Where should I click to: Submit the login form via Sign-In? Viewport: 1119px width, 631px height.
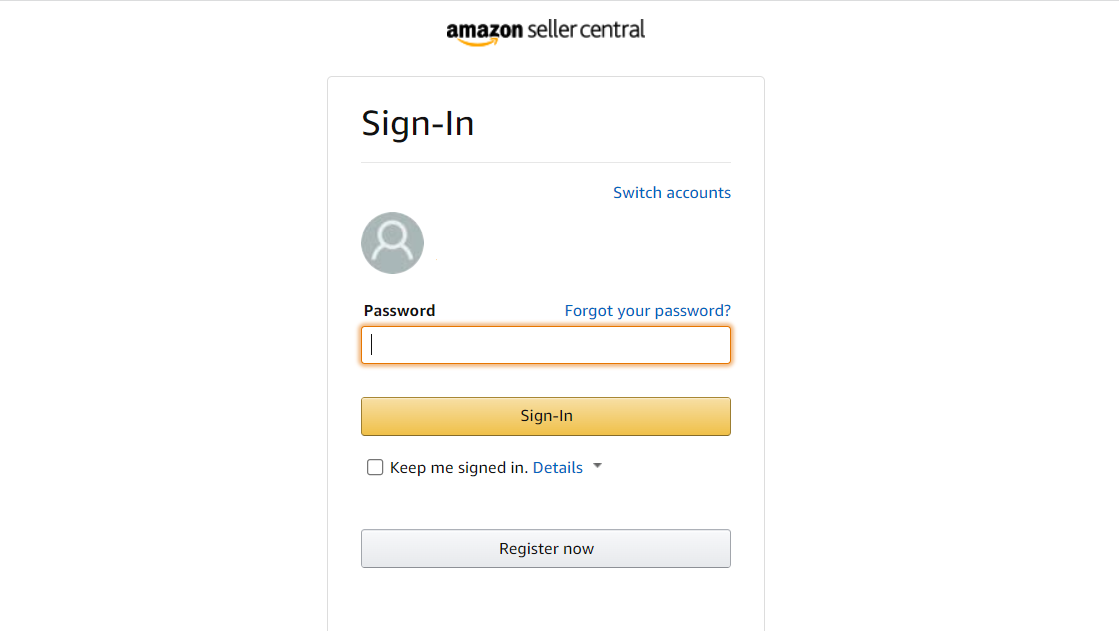coord(546,416)
